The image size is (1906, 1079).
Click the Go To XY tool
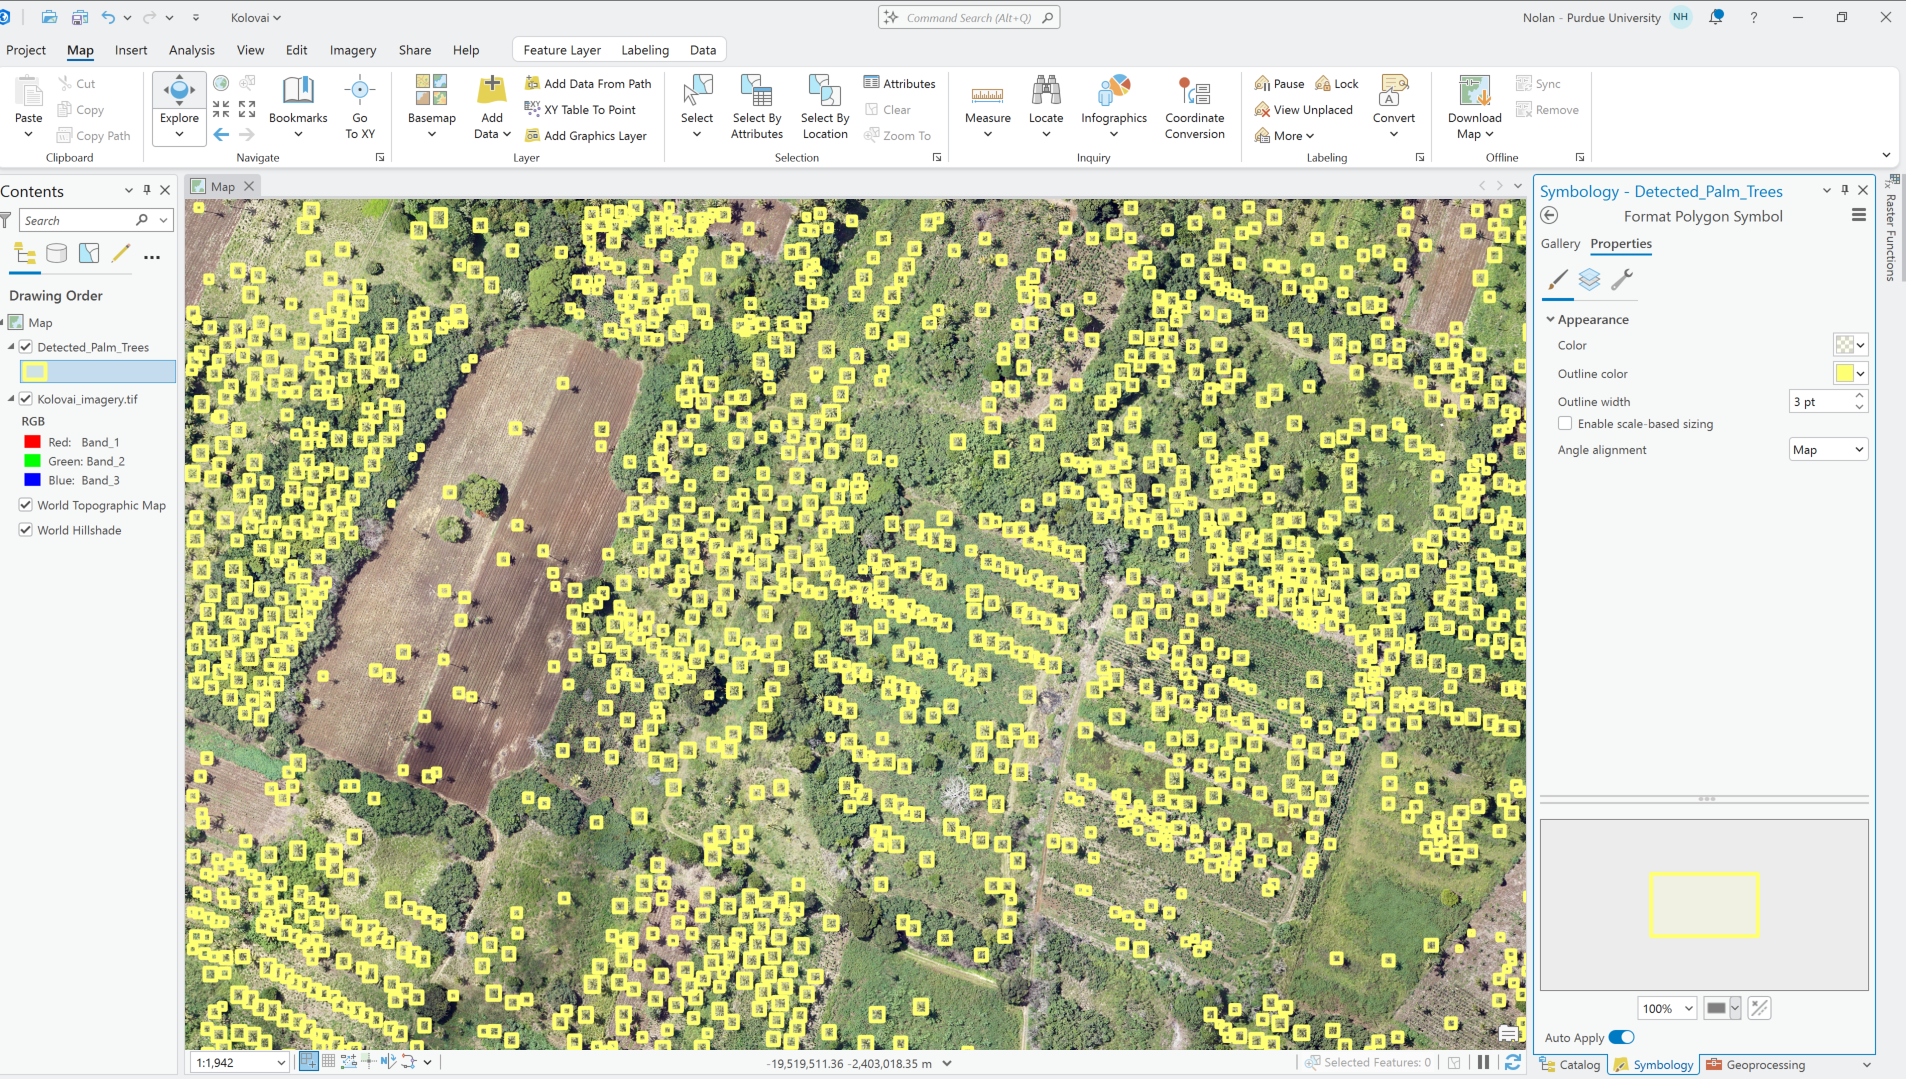pos(360,106)
